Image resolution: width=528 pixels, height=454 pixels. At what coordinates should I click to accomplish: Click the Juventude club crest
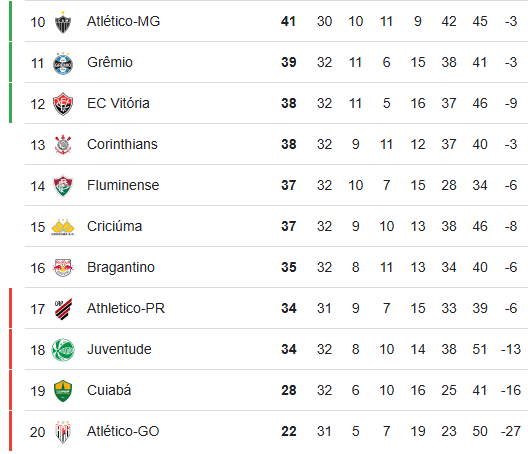pos(63,350)
